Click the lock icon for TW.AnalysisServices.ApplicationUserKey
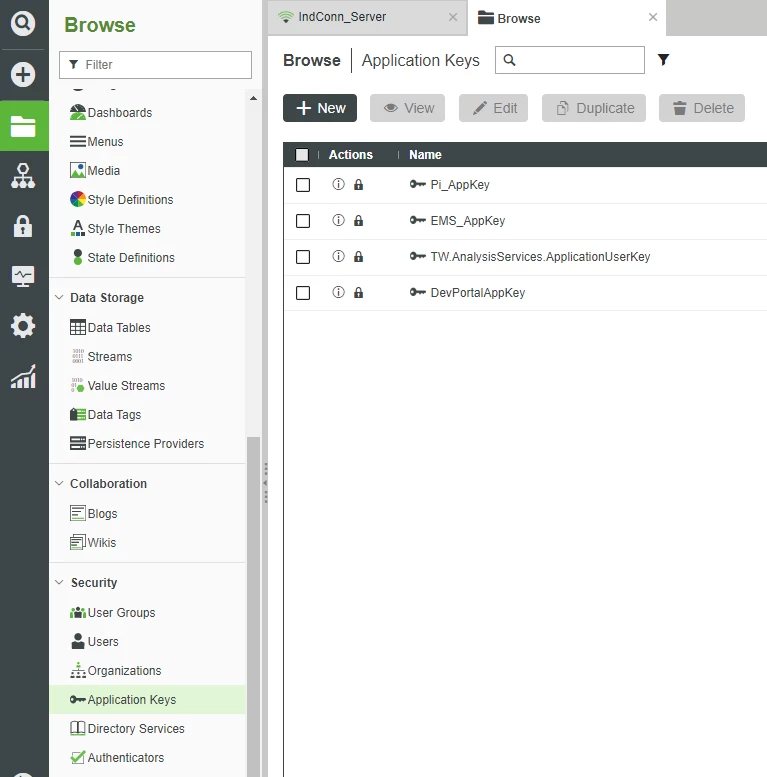This screenshot has height=777, width=767. click(358, 257)
